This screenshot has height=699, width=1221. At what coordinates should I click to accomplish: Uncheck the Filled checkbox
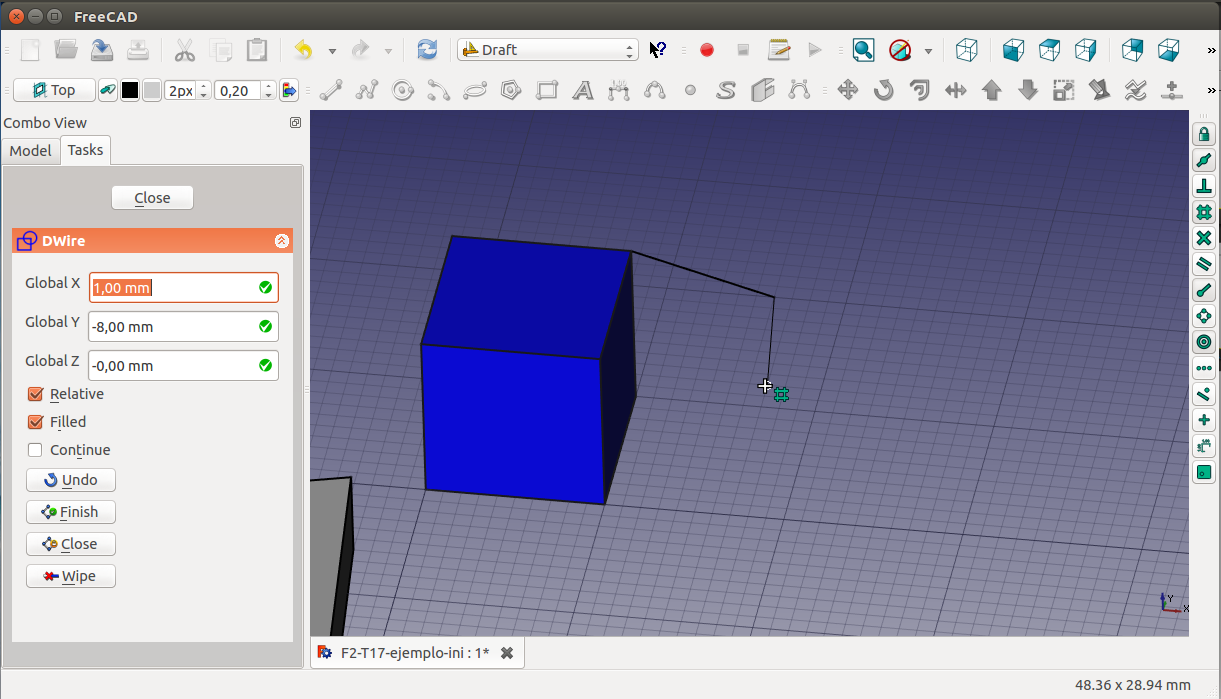pyautogui.click(x=36, y=422)
